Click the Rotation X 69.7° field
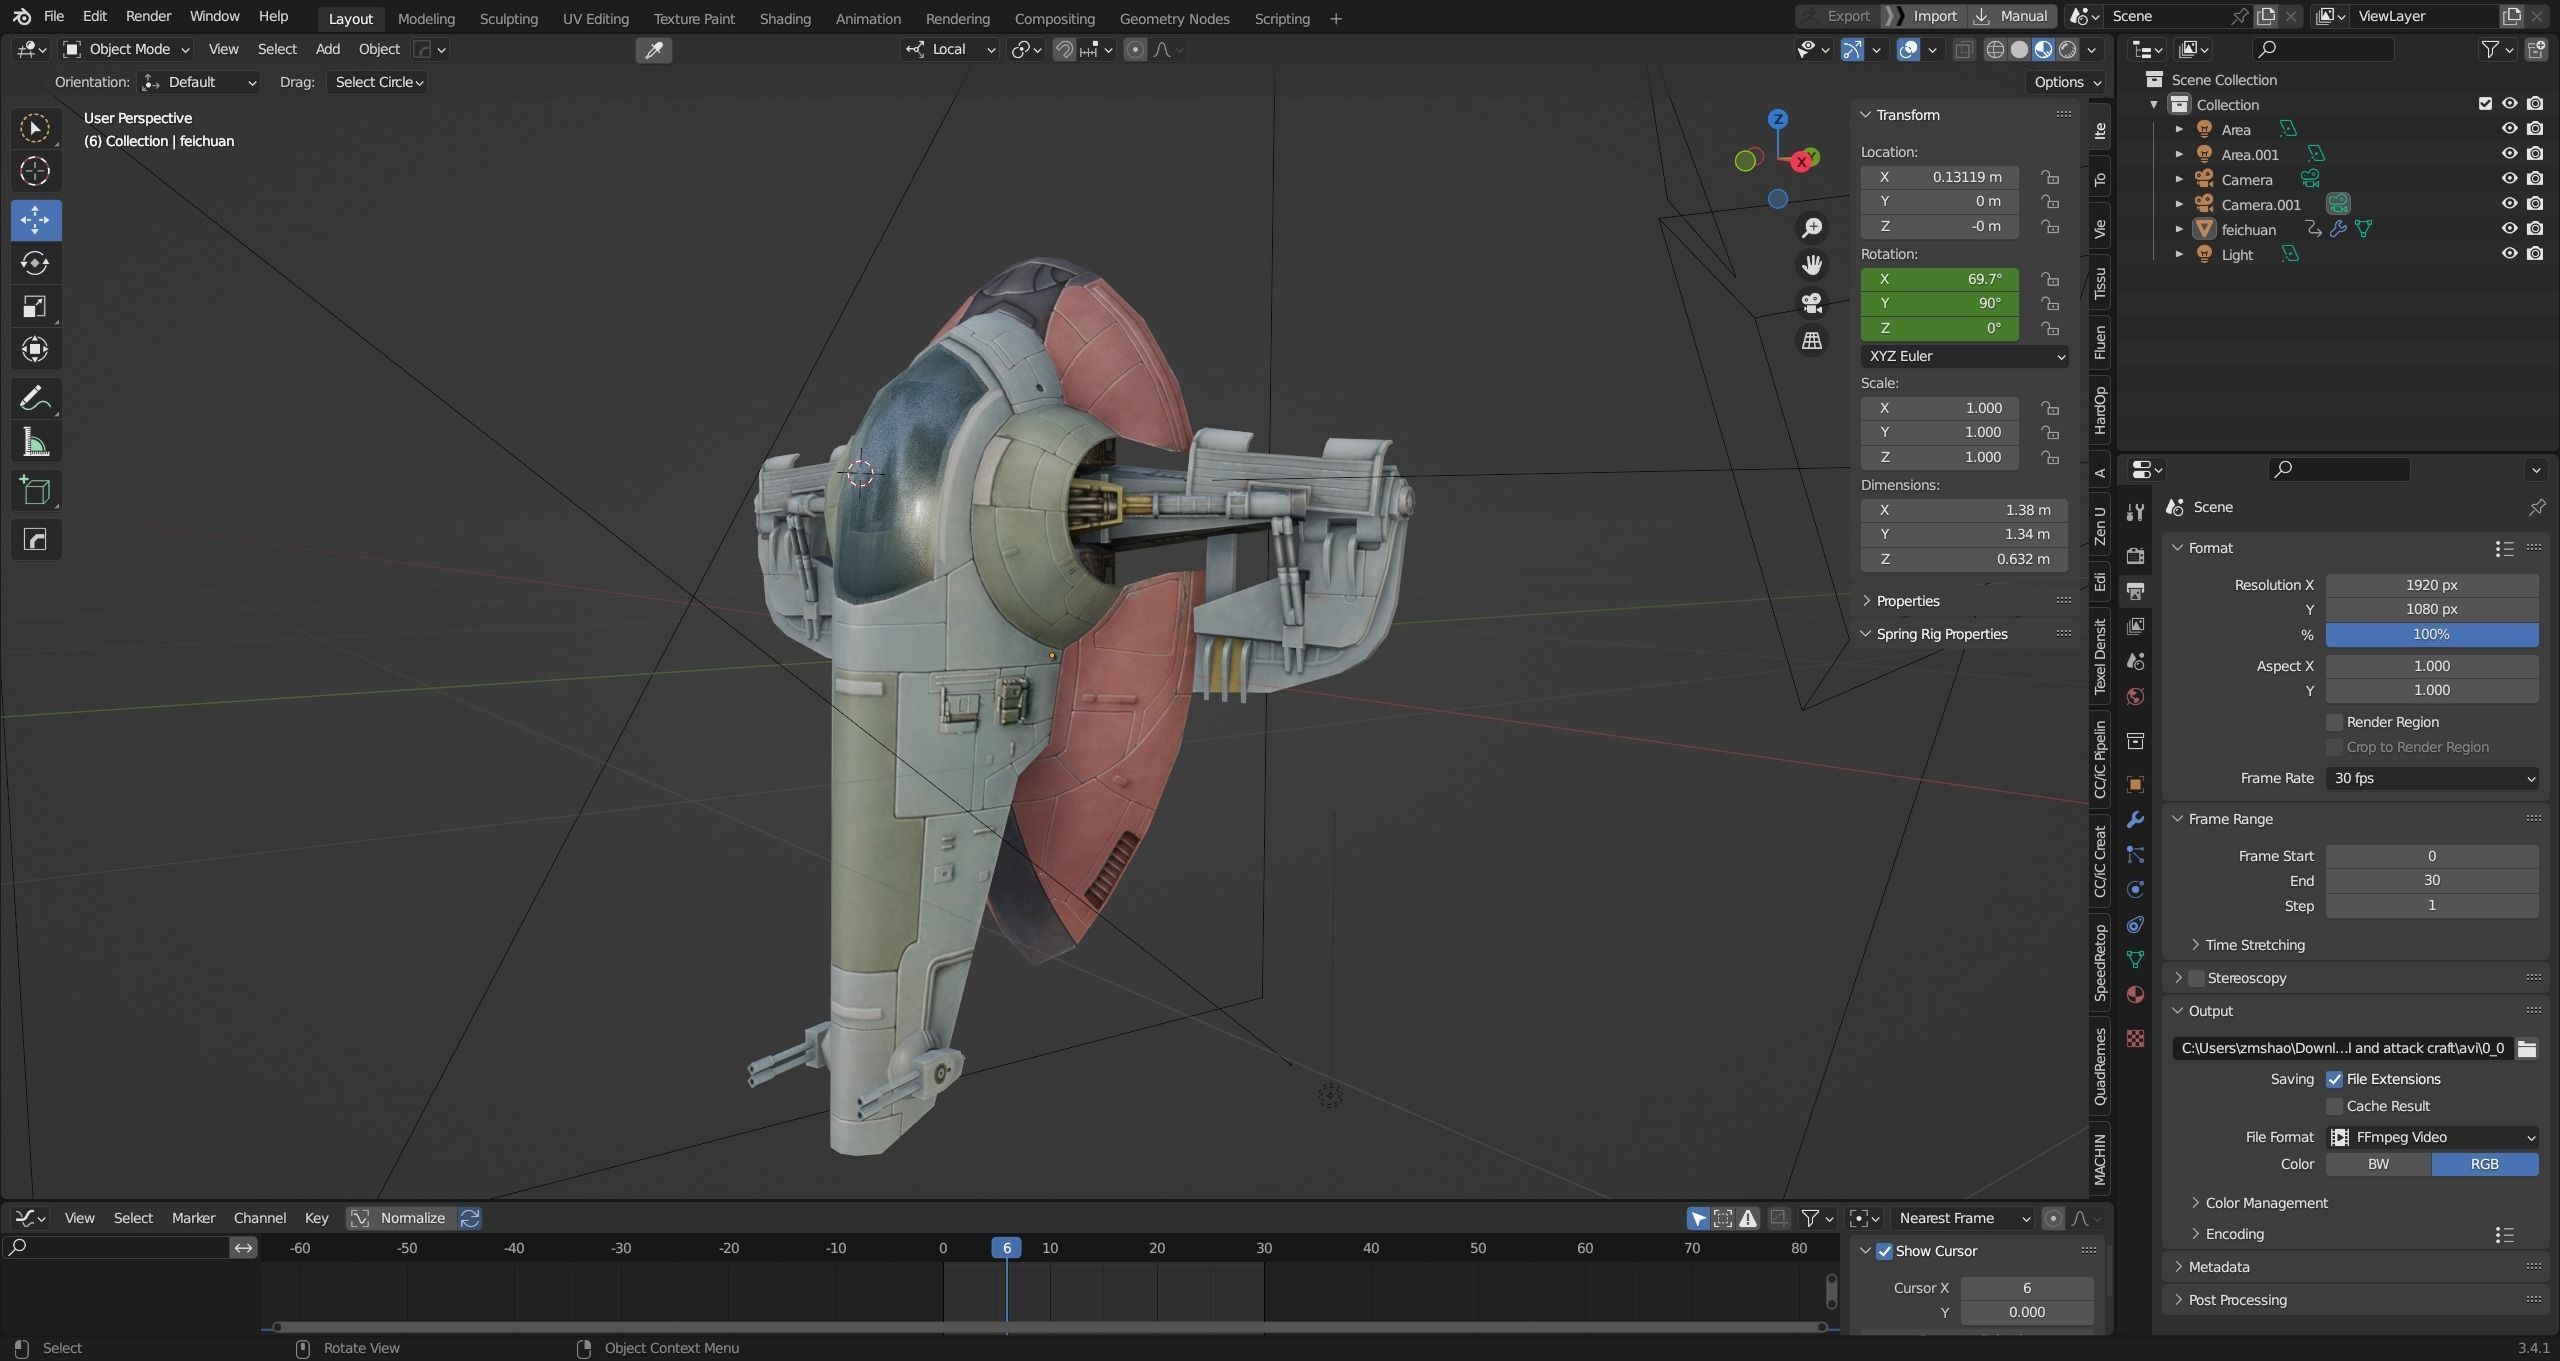This screenshot has height=1361, width=2560. (x=1939, y=279)
